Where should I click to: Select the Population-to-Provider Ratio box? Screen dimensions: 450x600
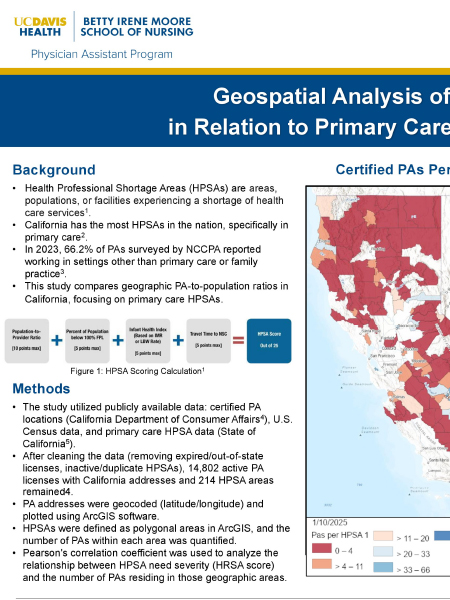tap(27, 341)
